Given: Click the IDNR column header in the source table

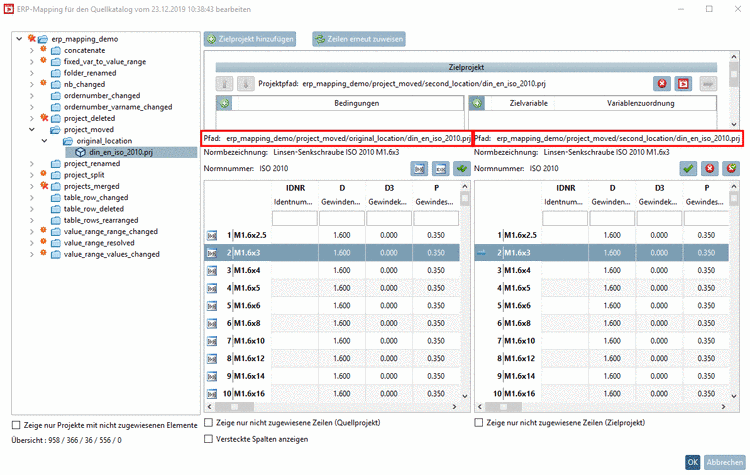Looking at the screenshot, I should (295, 188).
